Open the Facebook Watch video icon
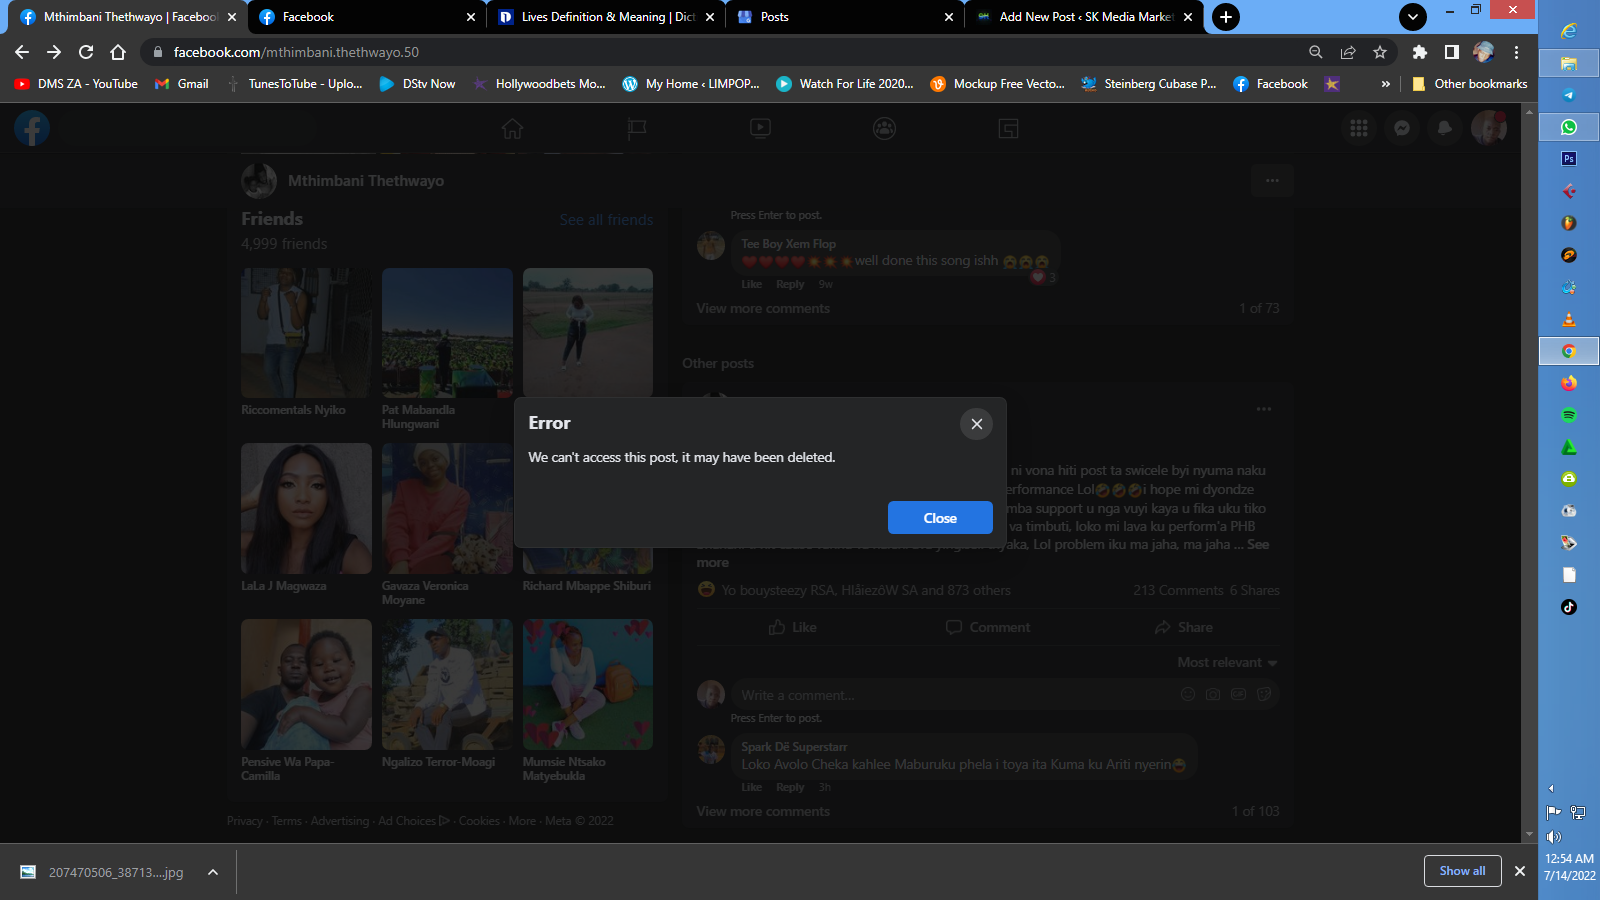This screenshot has height=900, width=1600. (761, 128)
